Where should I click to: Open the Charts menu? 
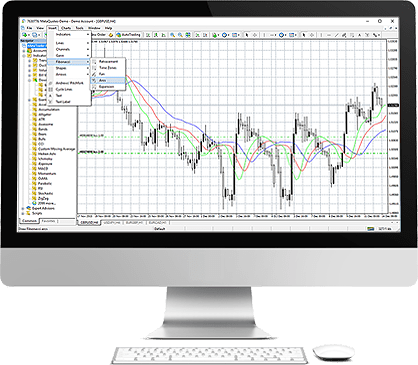pyautogui.click(x=66, y=28)
